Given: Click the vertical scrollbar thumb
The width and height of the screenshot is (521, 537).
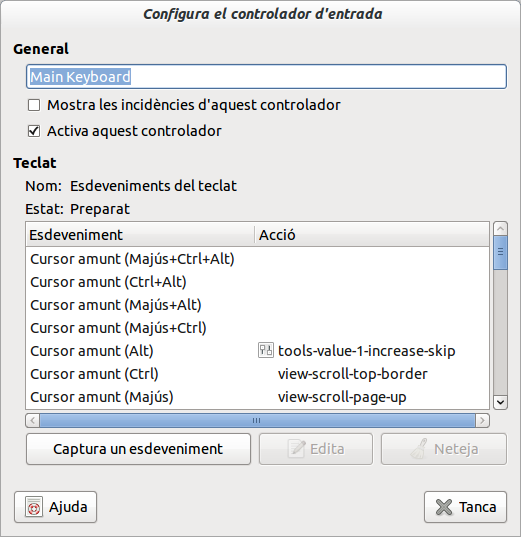Looking at the screenshot, I should 500,253.
